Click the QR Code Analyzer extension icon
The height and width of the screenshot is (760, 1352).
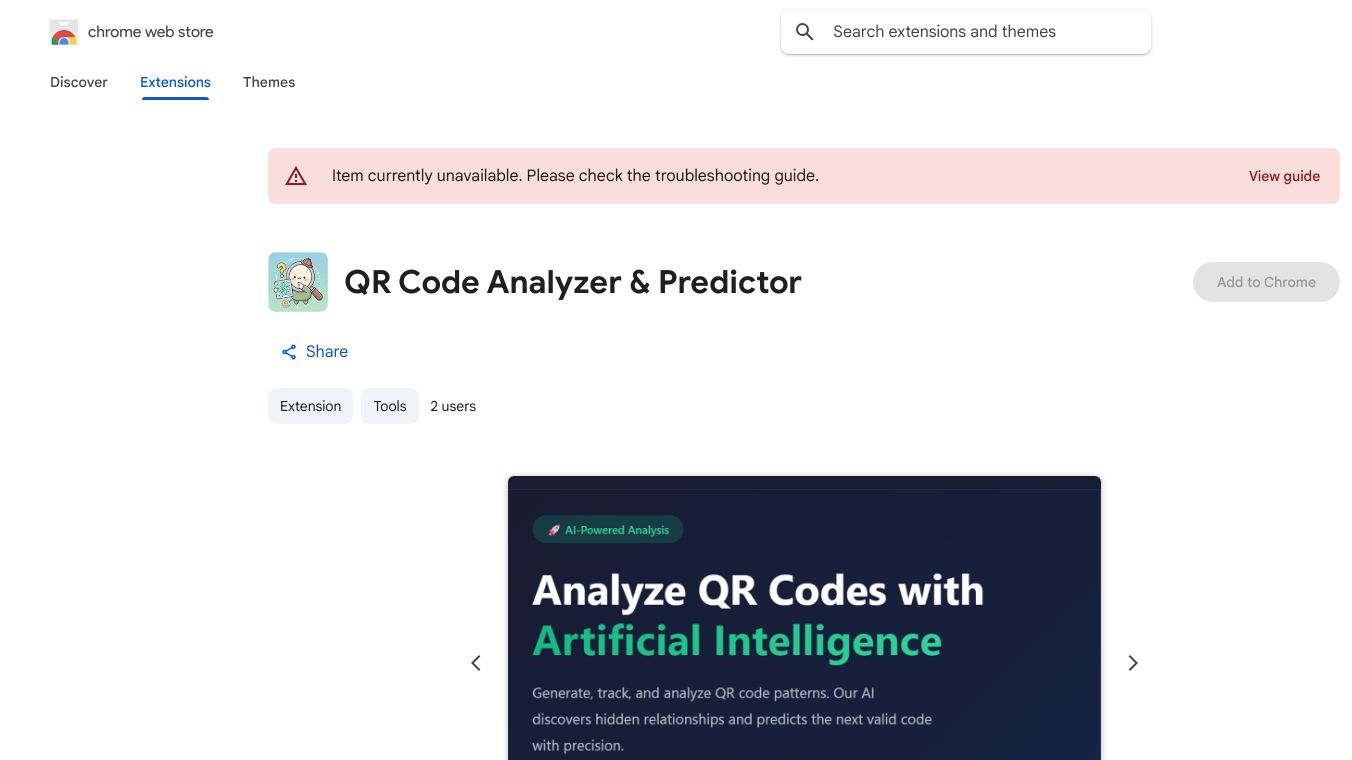[x=297, y=281]
